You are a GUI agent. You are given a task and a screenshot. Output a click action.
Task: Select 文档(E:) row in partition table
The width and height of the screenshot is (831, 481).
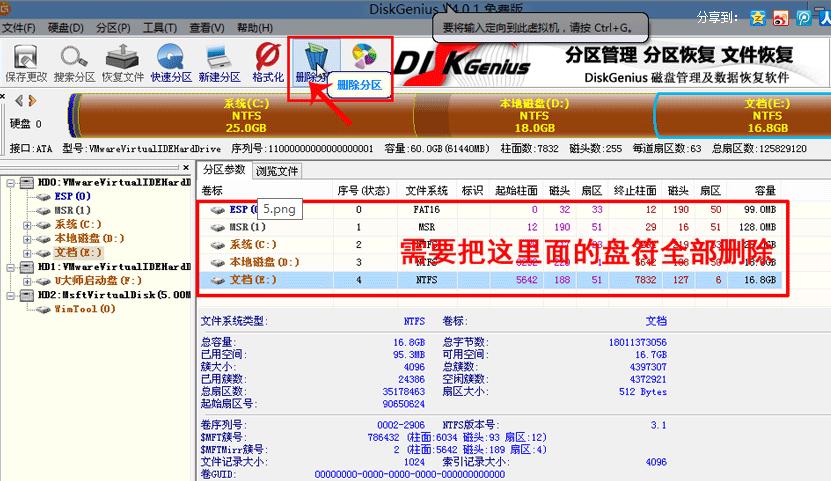(x=490, y=280)
